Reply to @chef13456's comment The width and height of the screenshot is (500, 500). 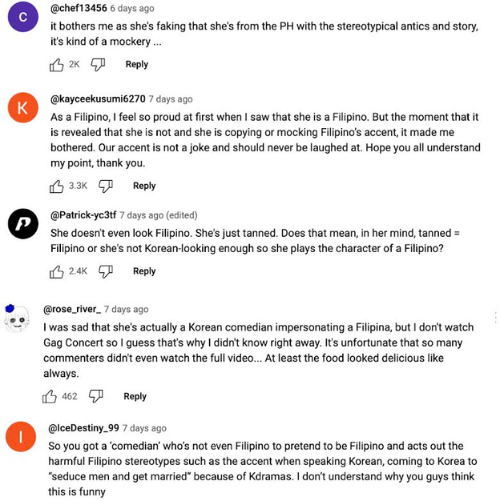(137, 64)
